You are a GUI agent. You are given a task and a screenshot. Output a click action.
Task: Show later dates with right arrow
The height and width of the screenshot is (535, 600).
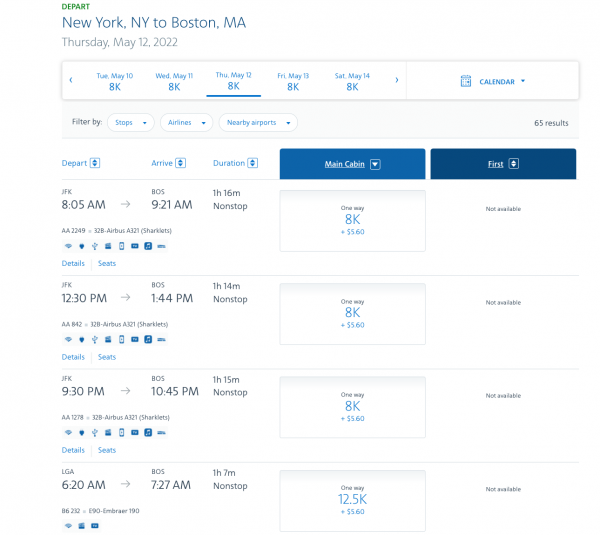point(397,80)
